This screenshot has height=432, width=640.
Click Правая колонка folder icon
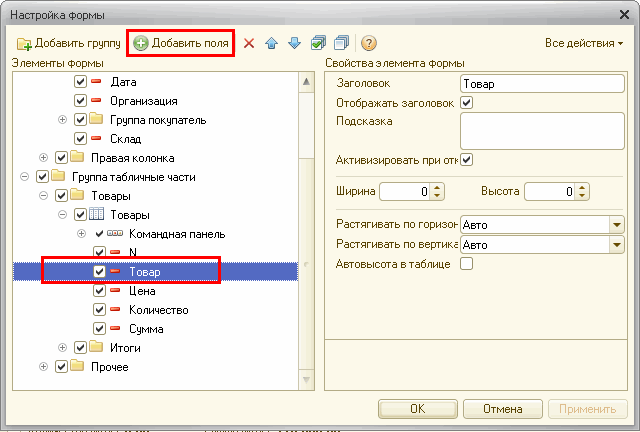77,156
